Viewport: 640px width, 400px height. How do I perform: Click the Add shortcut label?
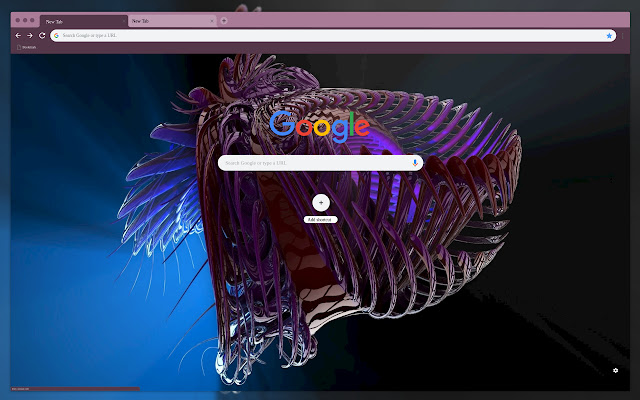tap(320, 220)
